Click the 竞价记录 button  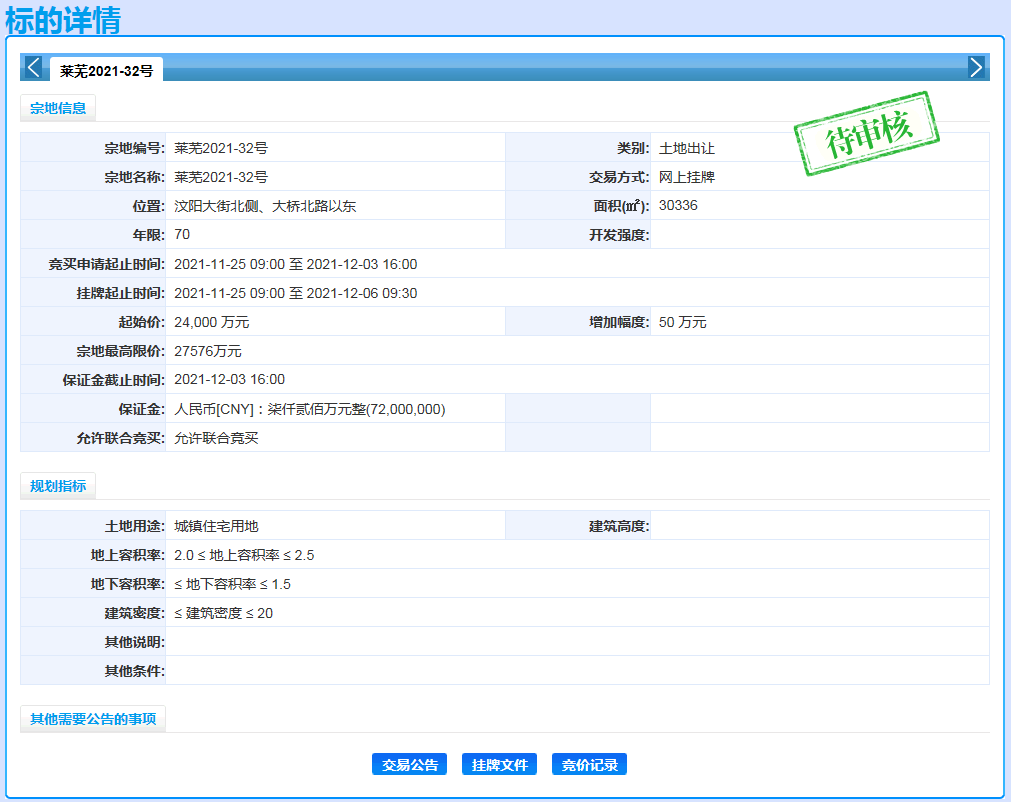[589, 765]
